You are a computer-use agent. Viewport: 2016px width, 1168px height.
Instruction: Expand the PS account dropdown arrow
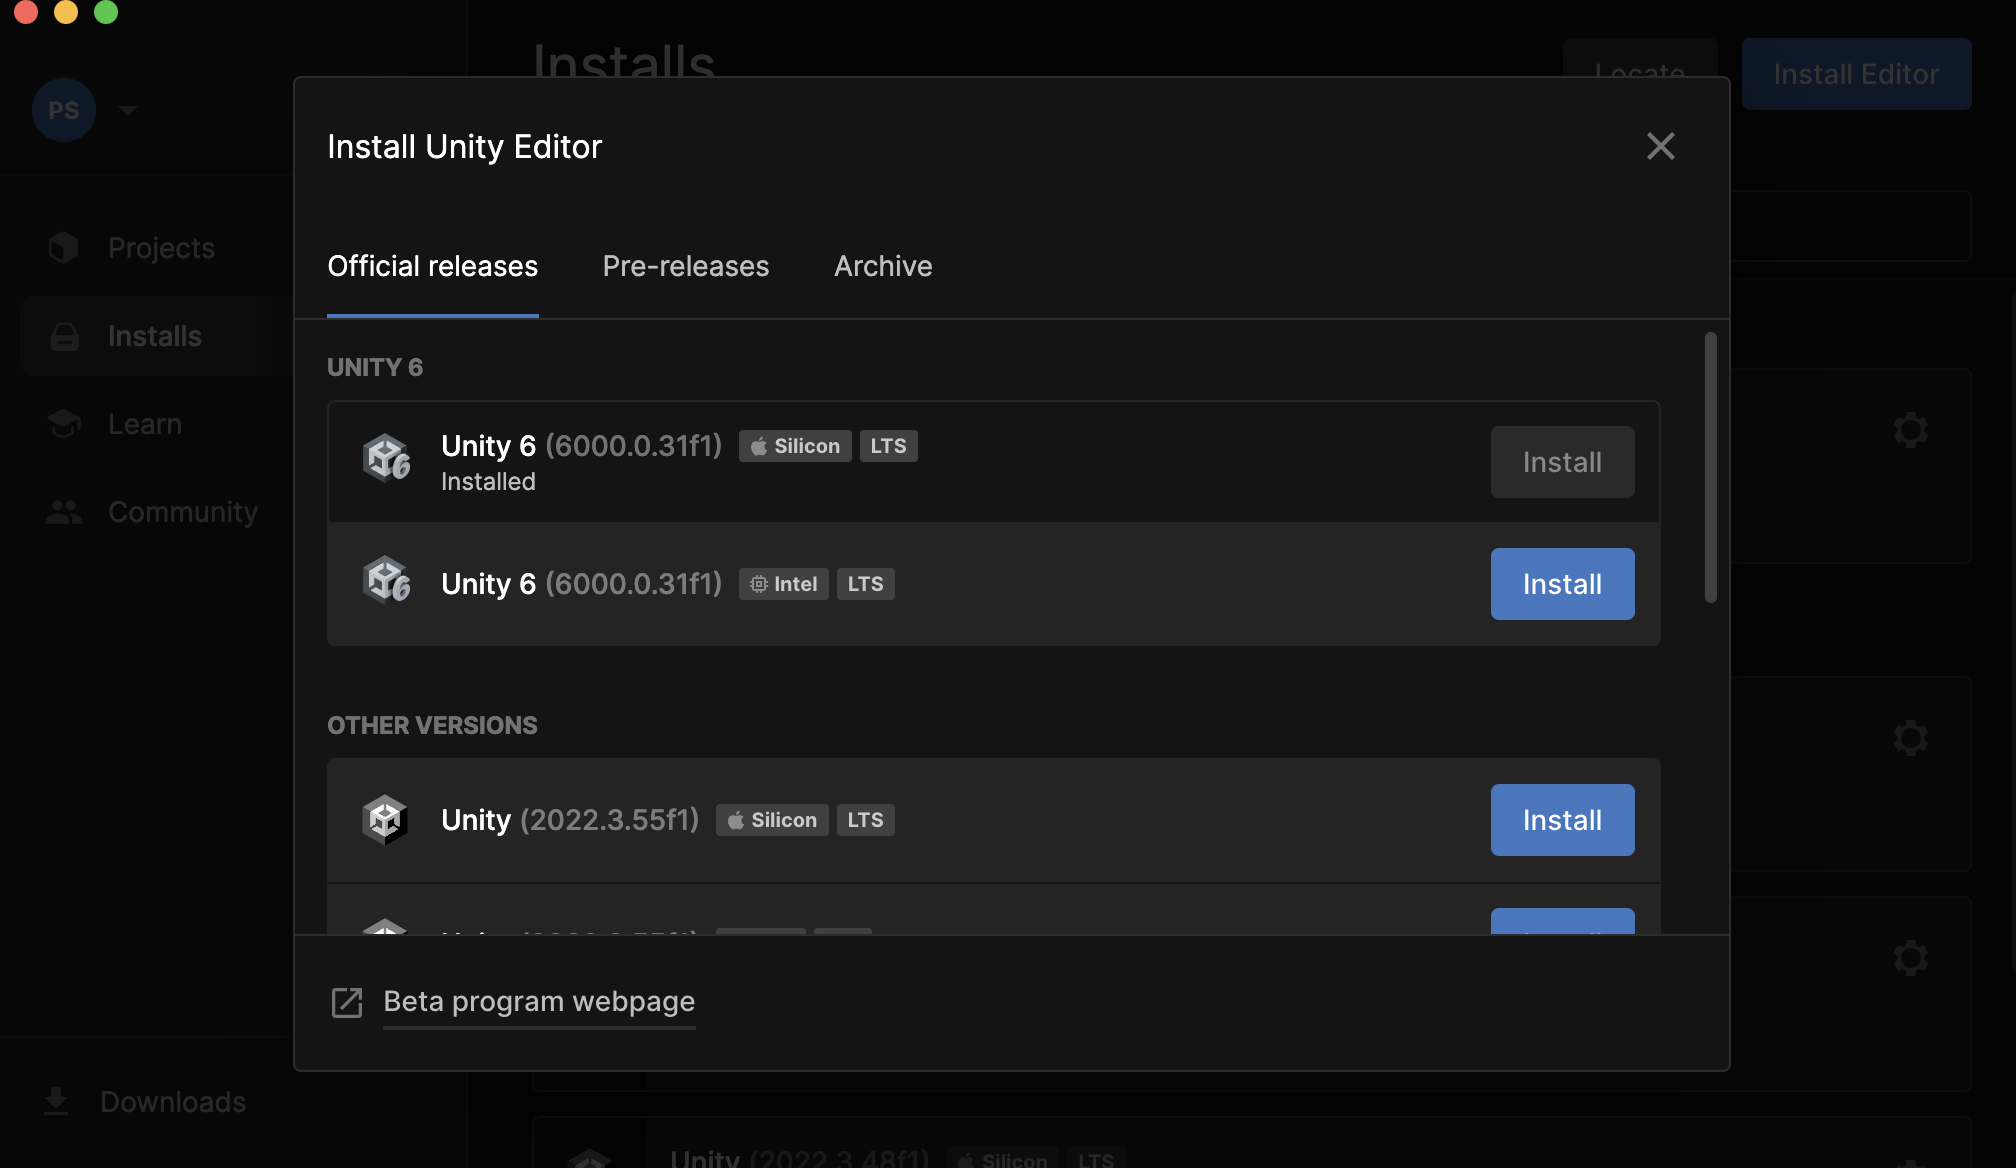[128, 110]
